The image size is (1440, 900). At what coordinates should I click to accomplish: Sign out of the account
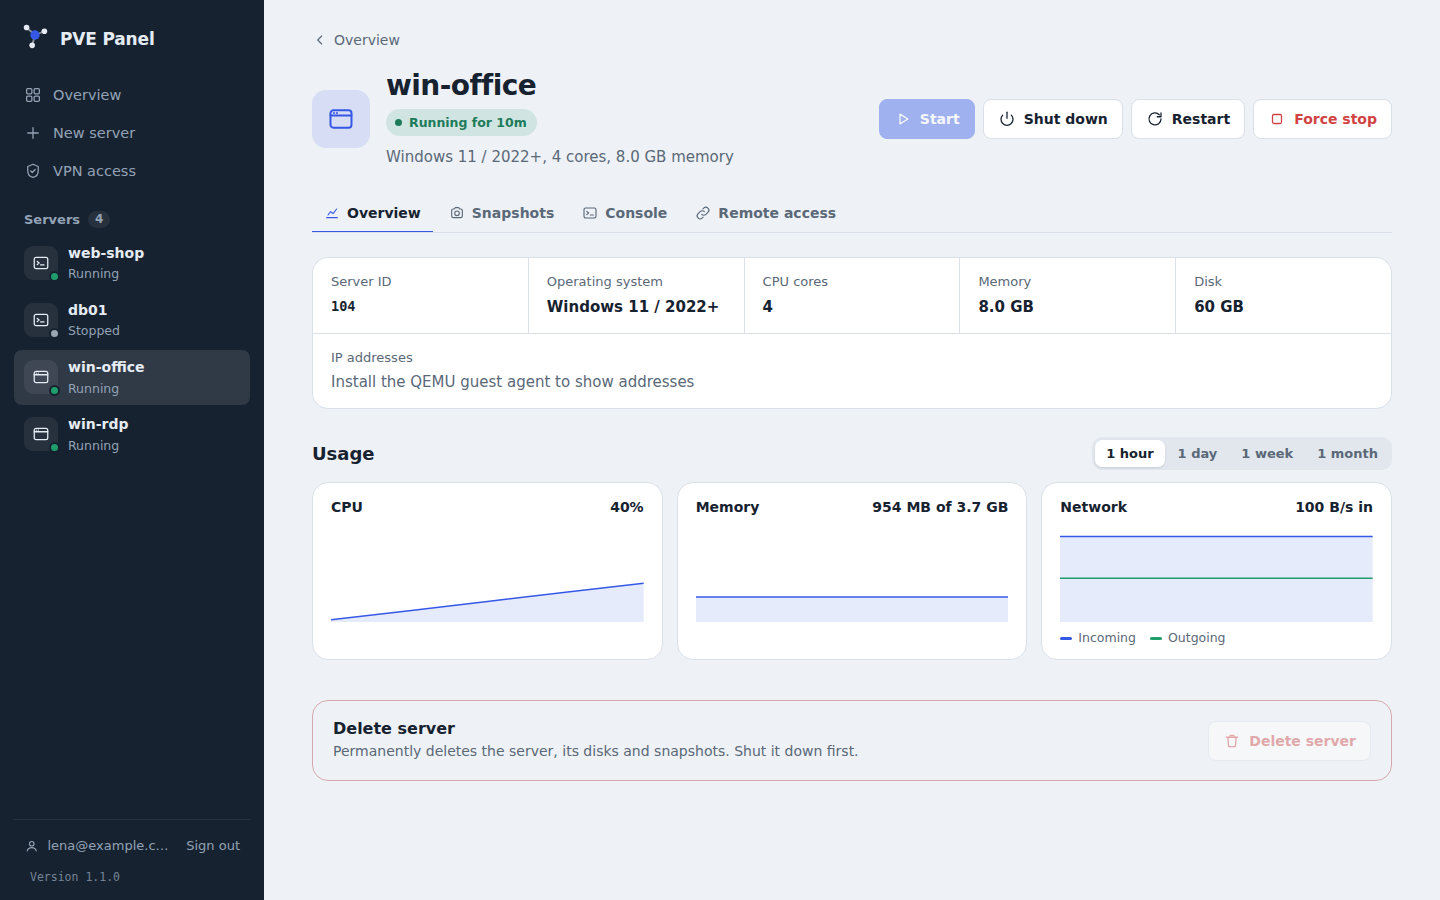click(213, 846)
